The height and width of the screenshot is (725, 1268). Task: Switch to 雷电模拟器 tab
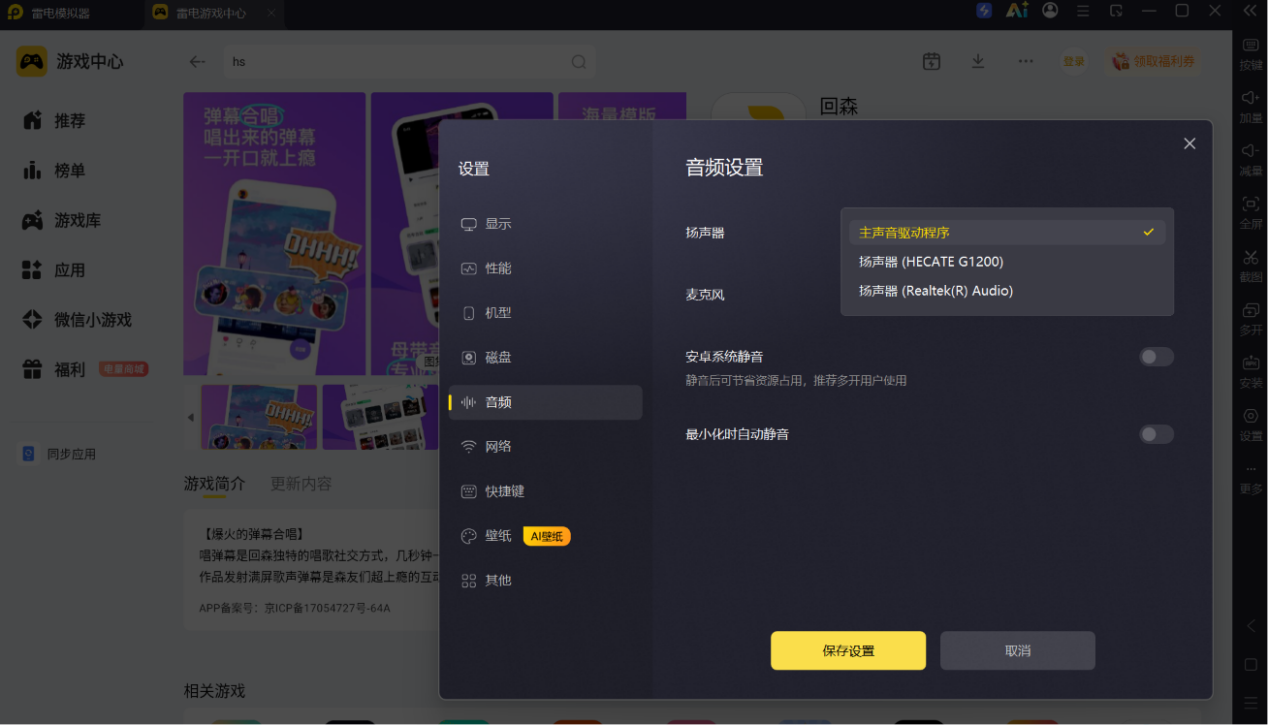60,13
